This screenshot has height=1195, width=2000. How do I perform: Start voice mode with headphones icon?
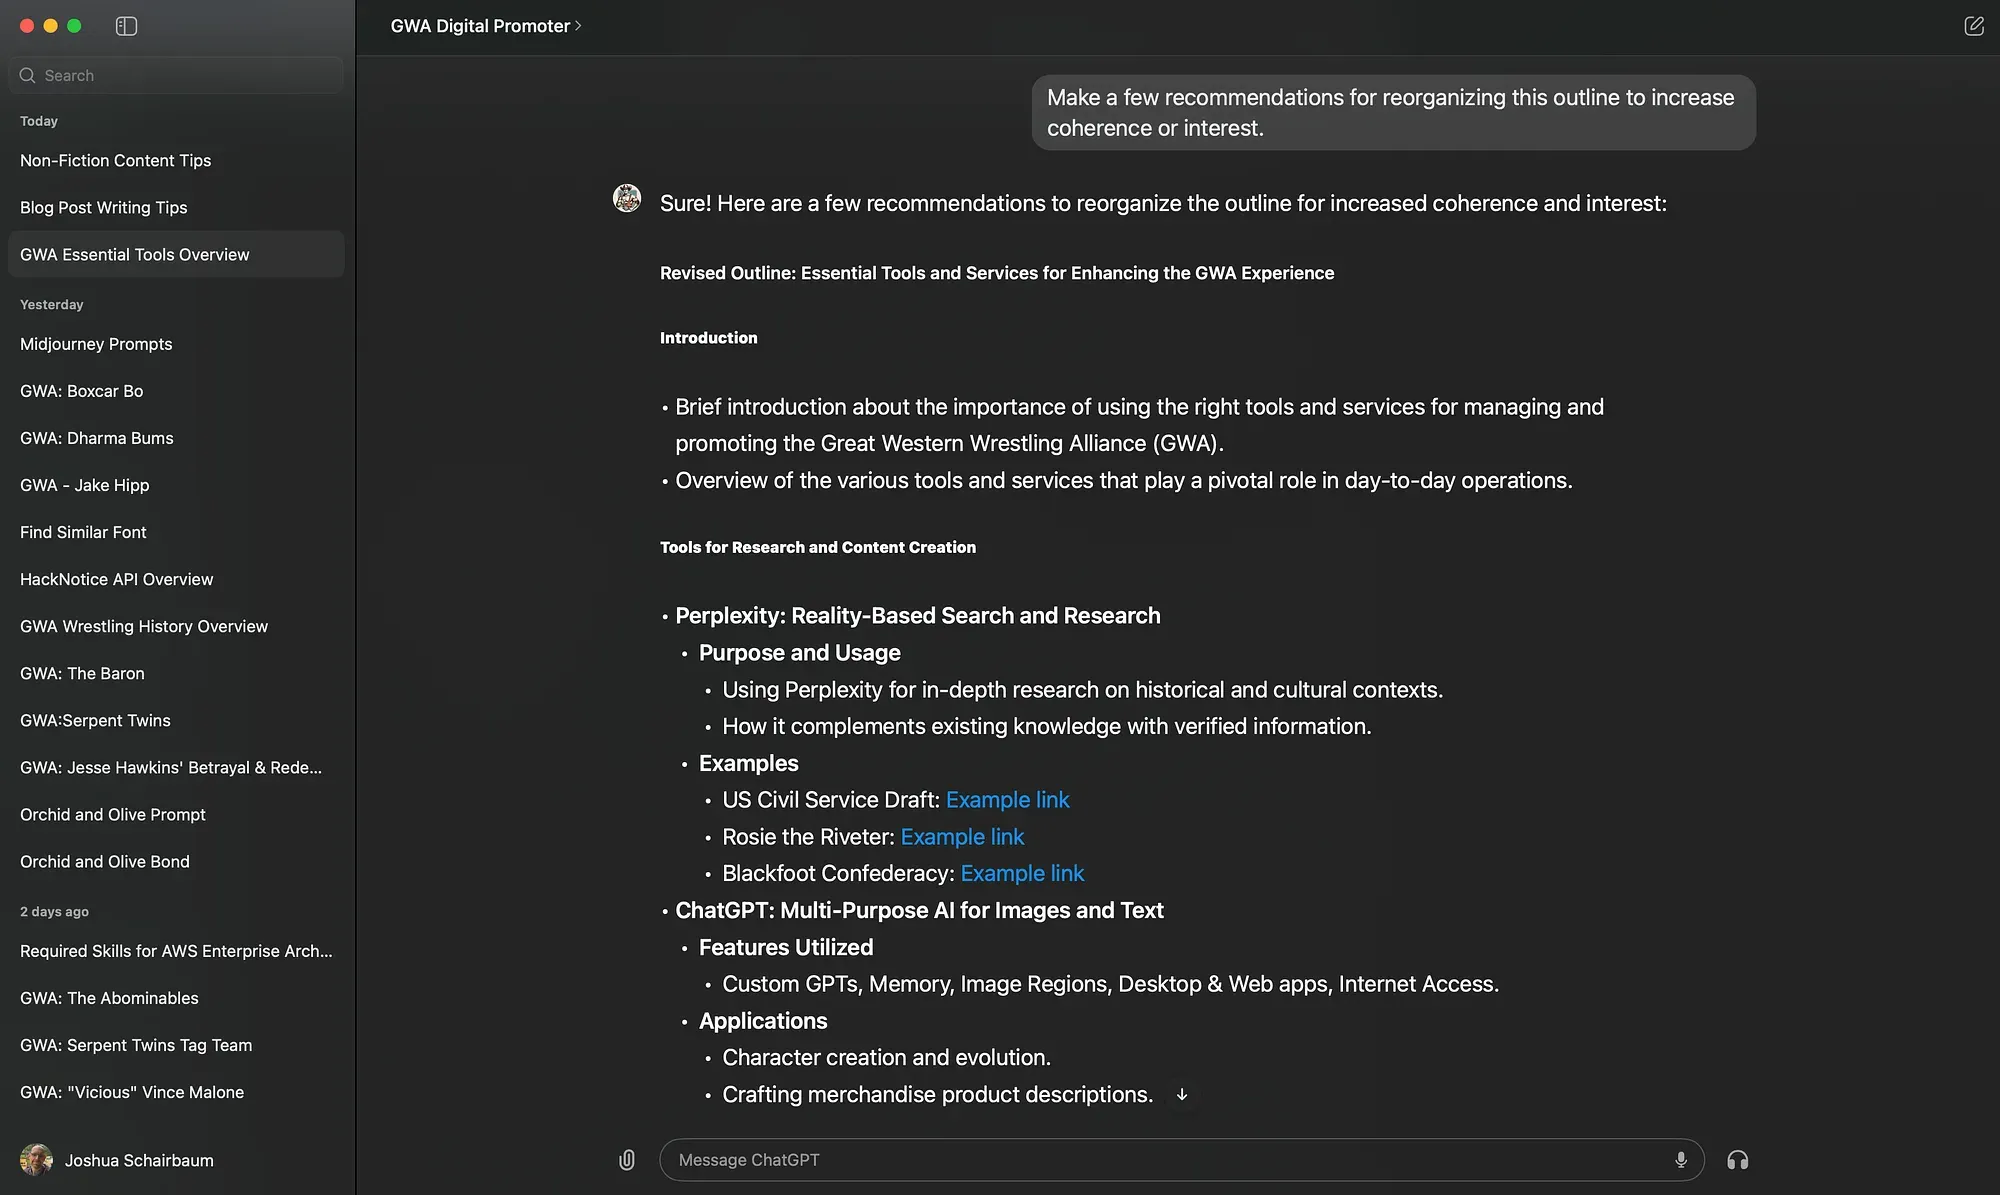(x=1738, y=1160)
